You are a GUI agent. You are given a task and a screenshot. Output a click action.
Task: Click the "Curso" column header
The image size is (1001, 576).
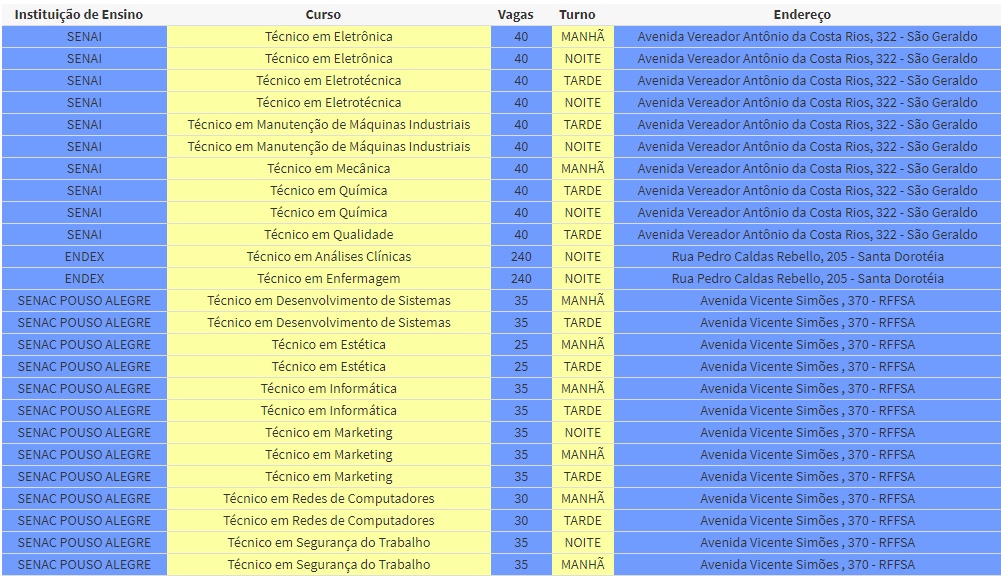[322, 15]
